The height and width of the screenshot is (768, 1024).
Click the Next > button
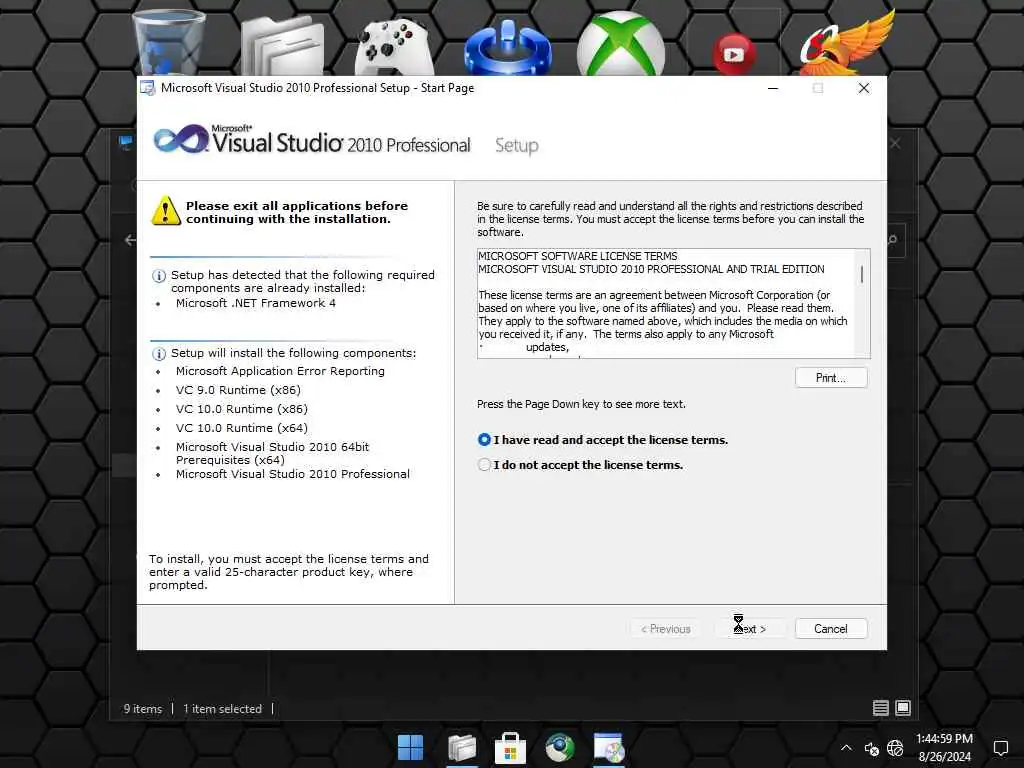click(x=750, y=629)
